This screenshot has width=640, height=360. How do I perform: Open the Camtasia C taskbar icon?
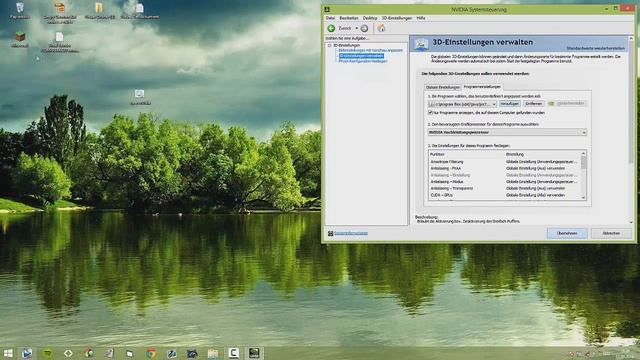tap(233, 353)
